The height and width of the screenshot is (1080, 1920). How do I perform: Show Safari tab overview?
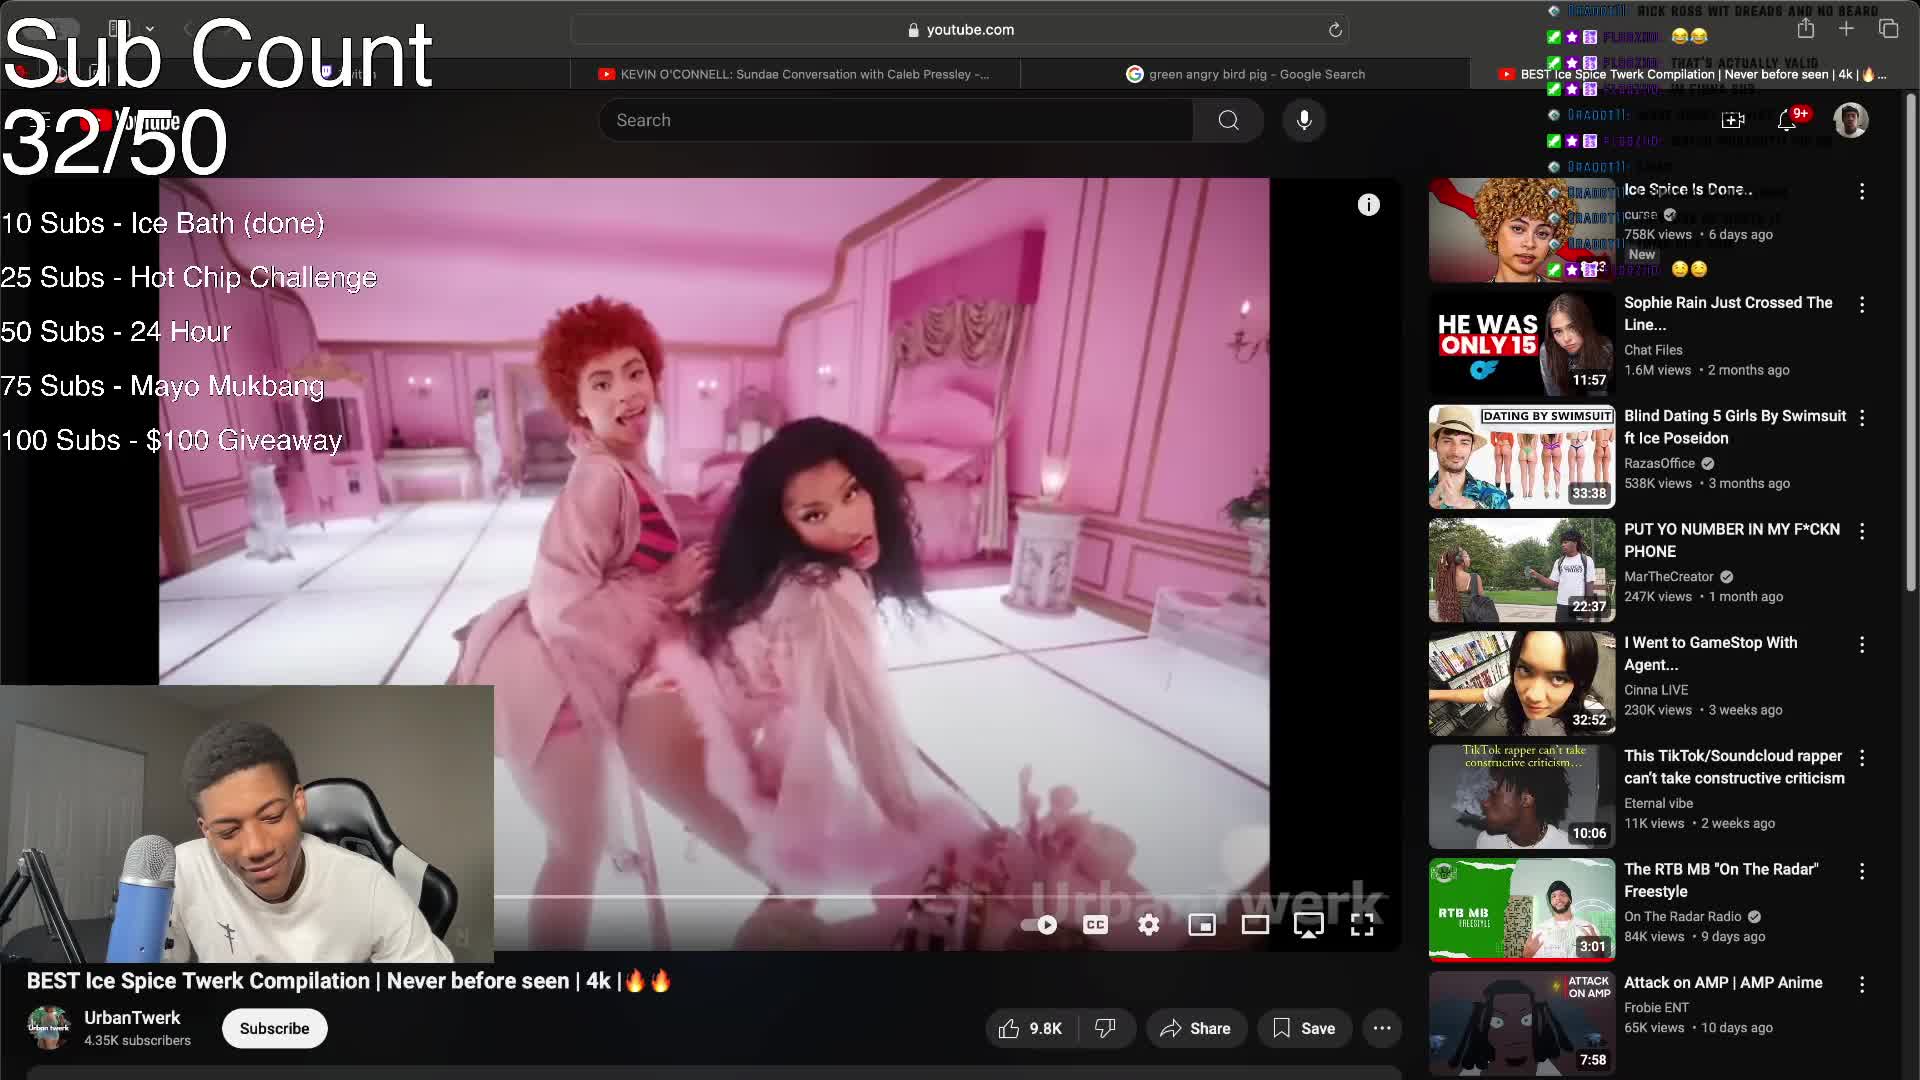(x=1888, y=29)
